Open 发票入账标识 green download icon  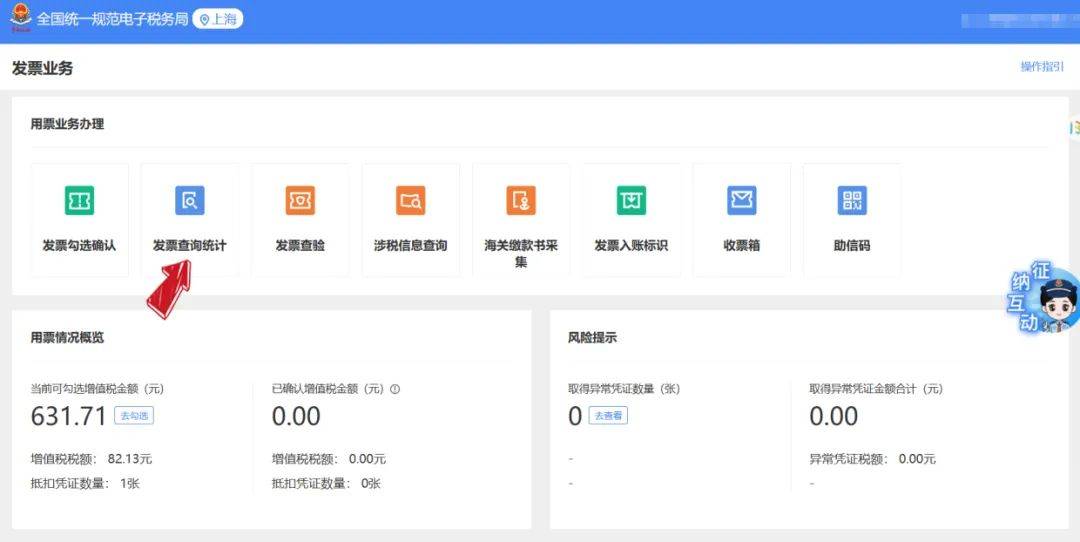point(632,200)
